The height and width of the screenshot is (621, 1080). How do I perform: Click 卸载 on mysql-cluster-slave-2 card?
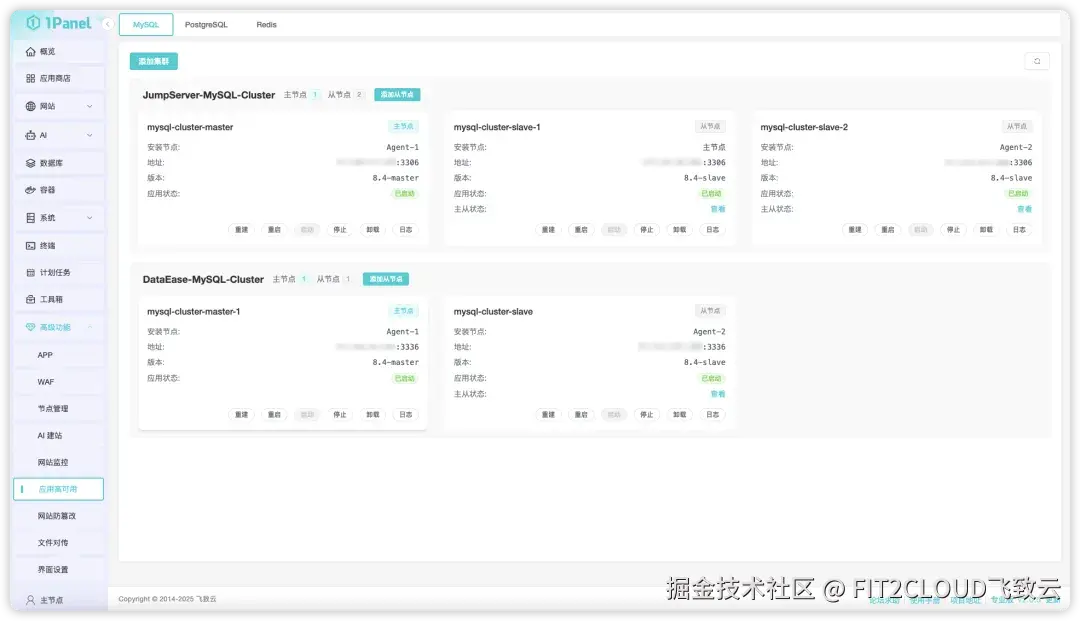[986, 230]
